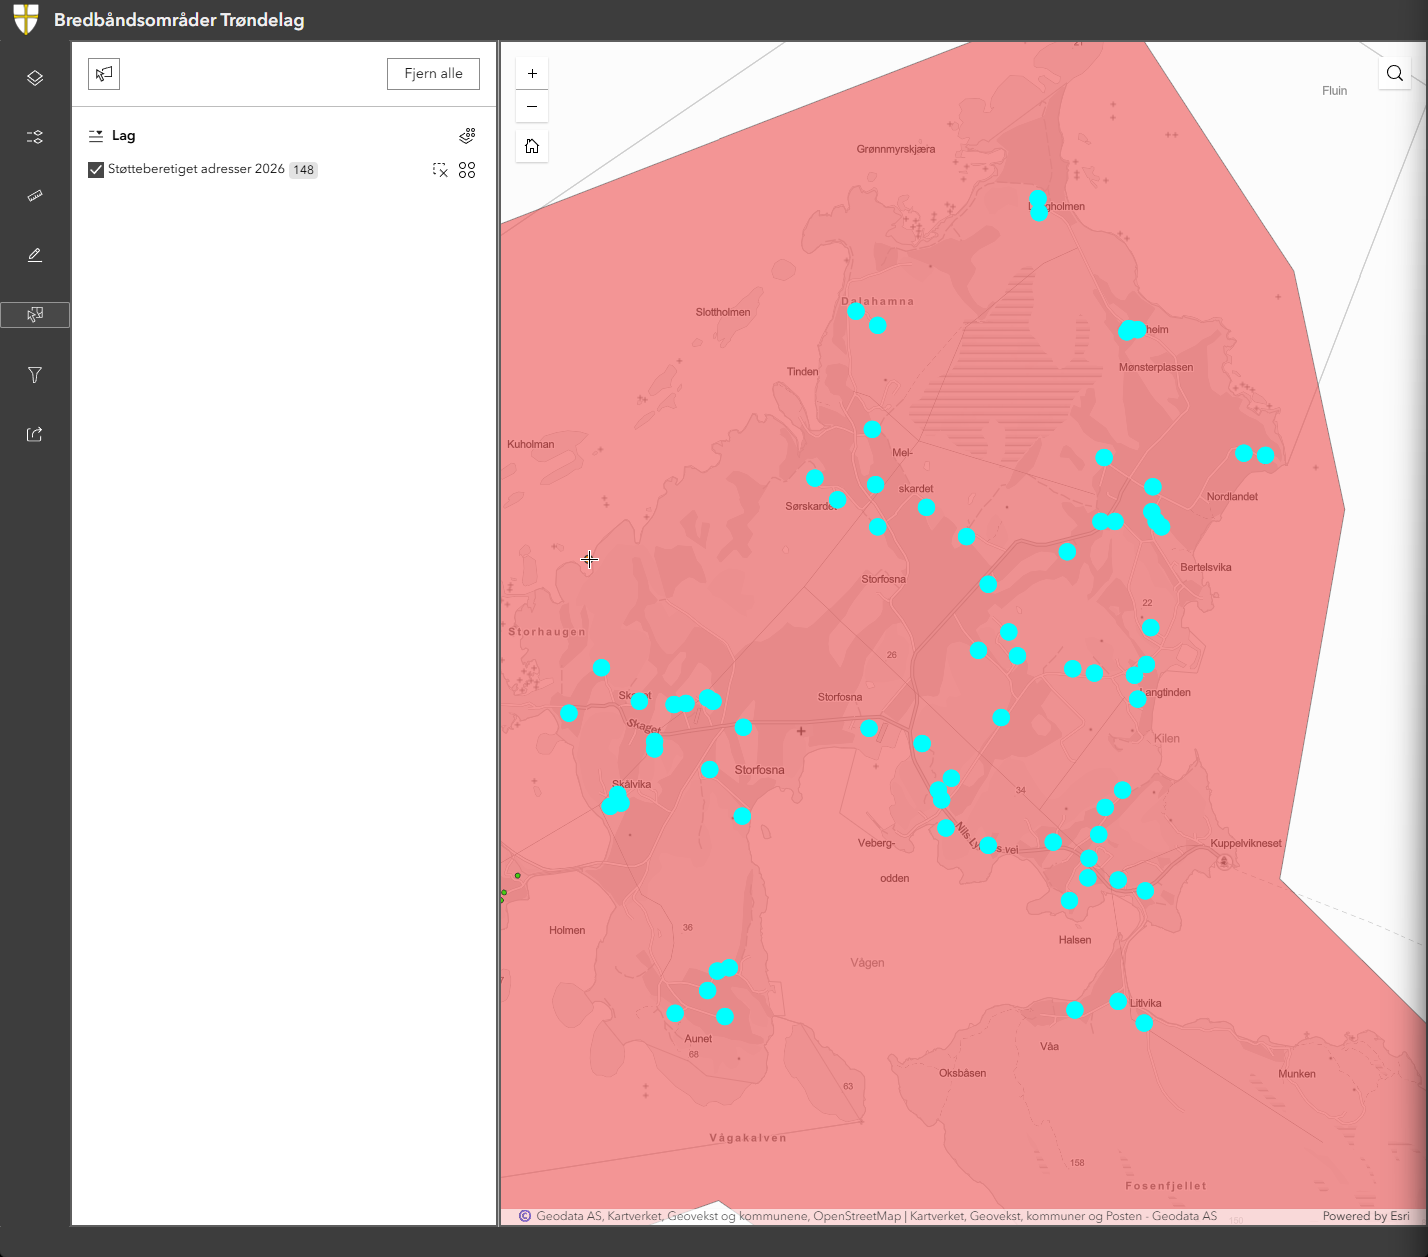Clear selection for Støtteberetiget adresser layer
This screenshot has width=1428, height=1257.
(x=440, y=170)
